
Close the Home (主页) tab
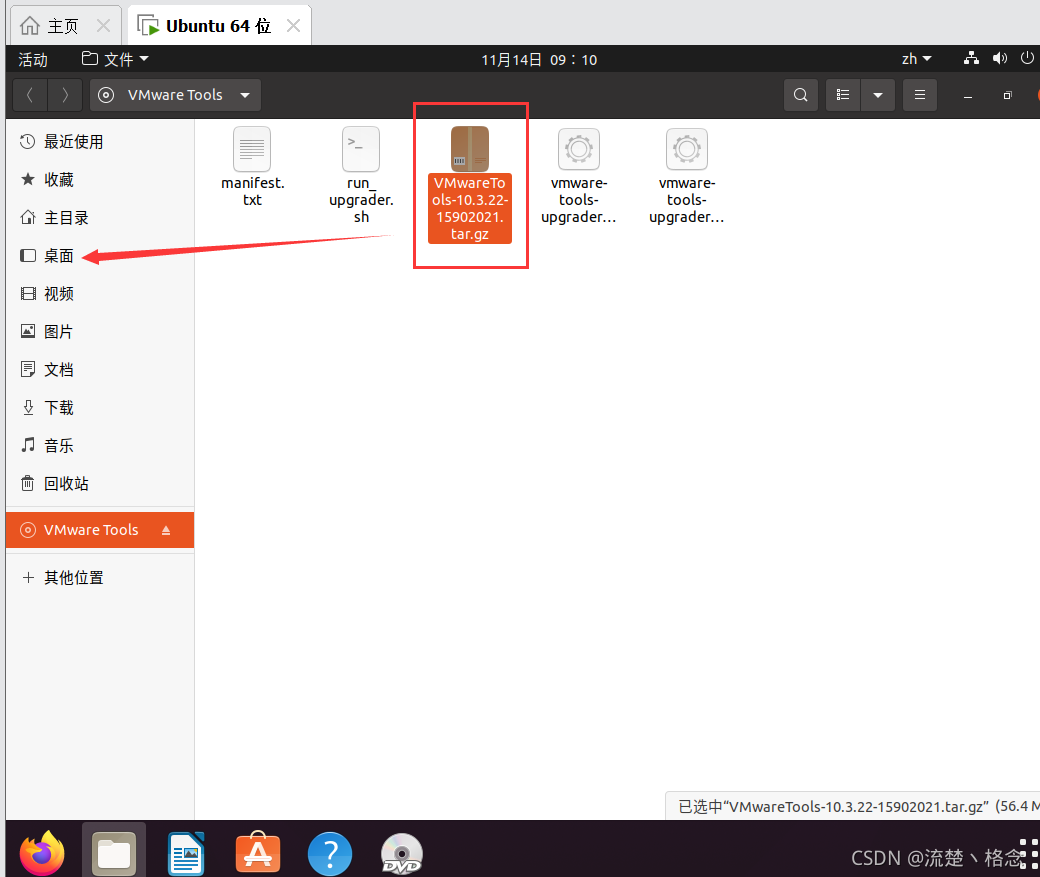coord(103,26)
